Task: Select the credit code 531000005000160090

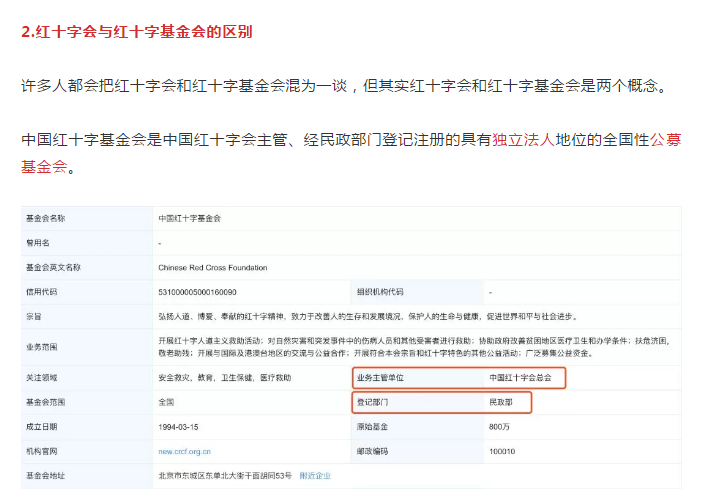Action: tap(197, 292)
